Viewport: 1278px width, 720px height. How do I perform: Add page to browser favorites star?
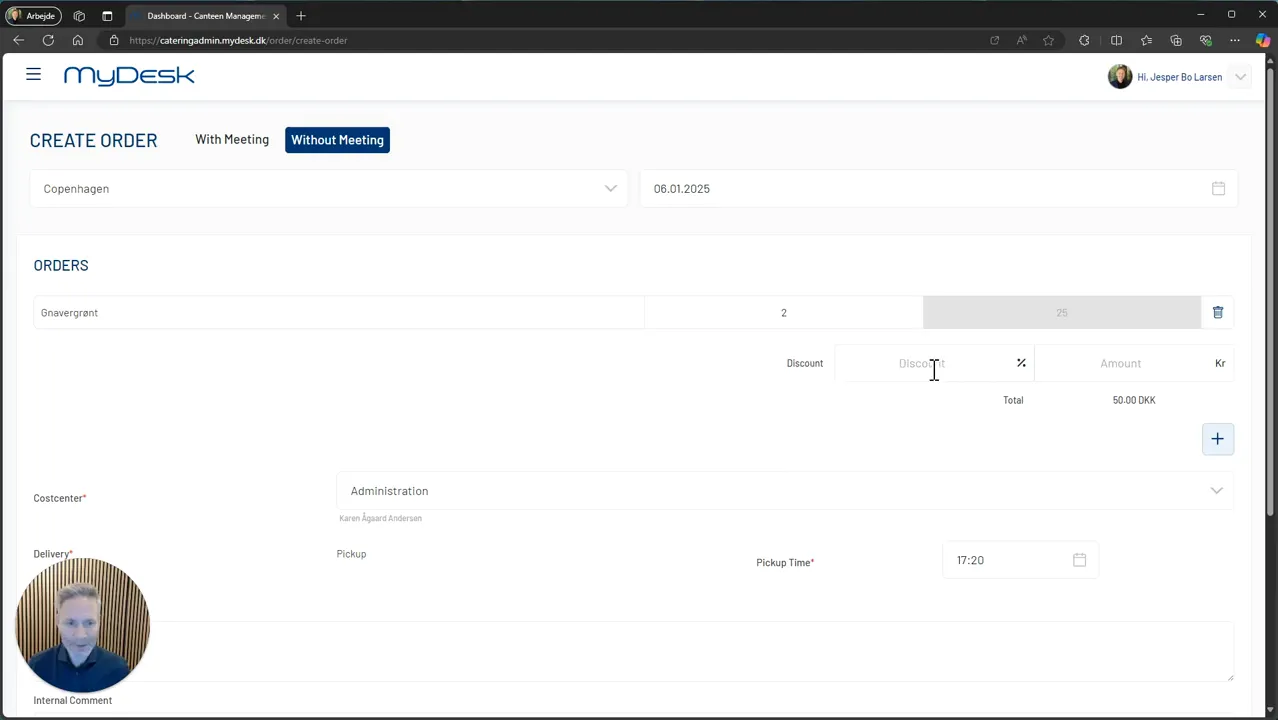[x=1048, y=40]
